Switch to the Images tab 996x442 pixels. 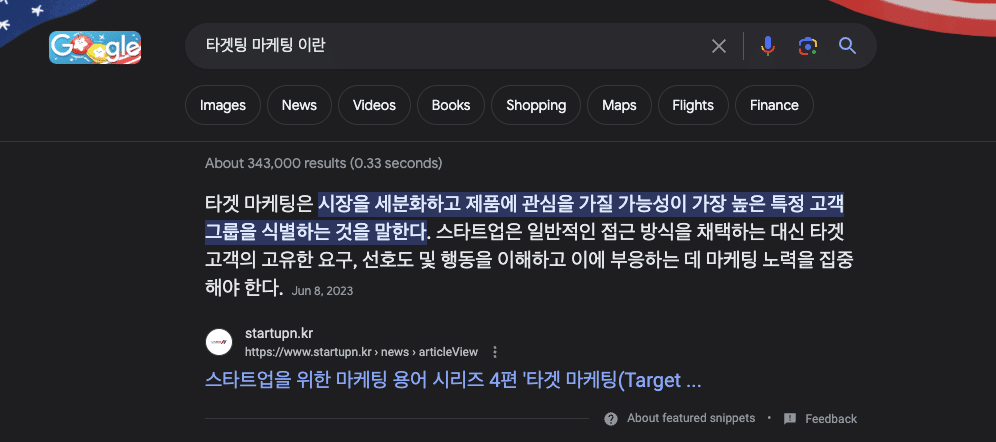click(223, 105)
